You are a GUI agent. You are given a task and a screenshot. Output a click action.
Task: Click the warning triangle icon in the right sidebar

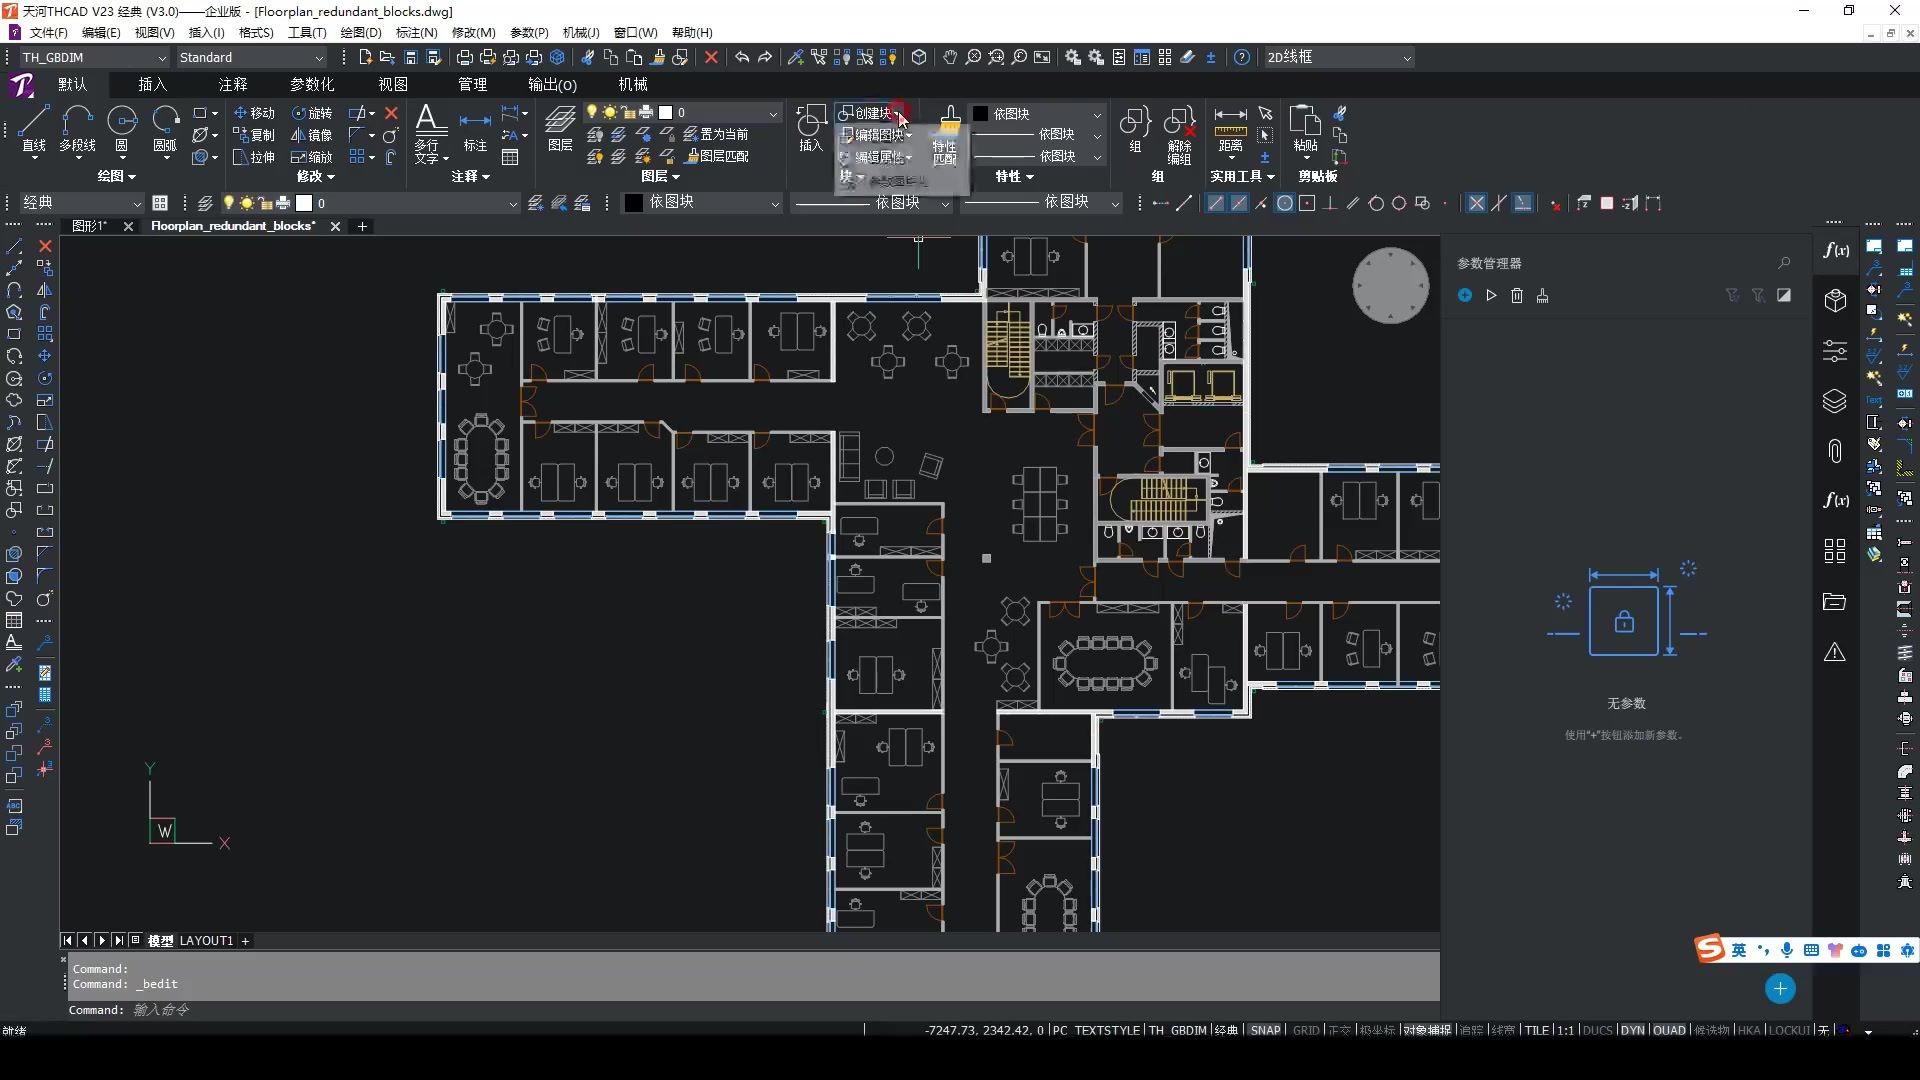[1834, 652]
